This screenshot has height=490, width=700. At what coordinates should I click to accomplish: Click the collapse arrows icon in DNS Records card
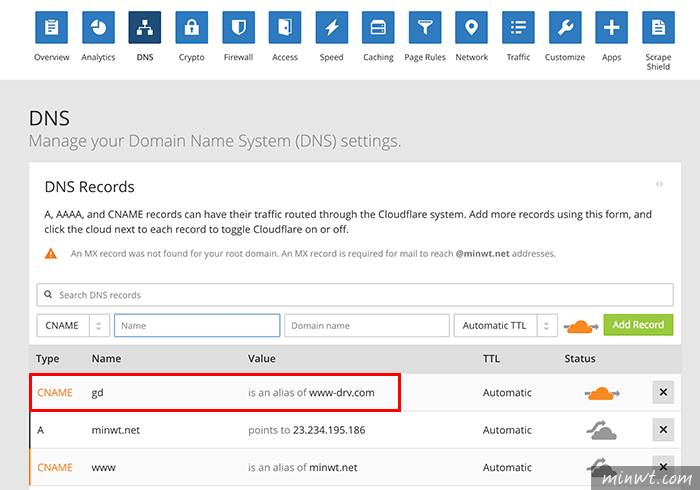click(659, 184)
